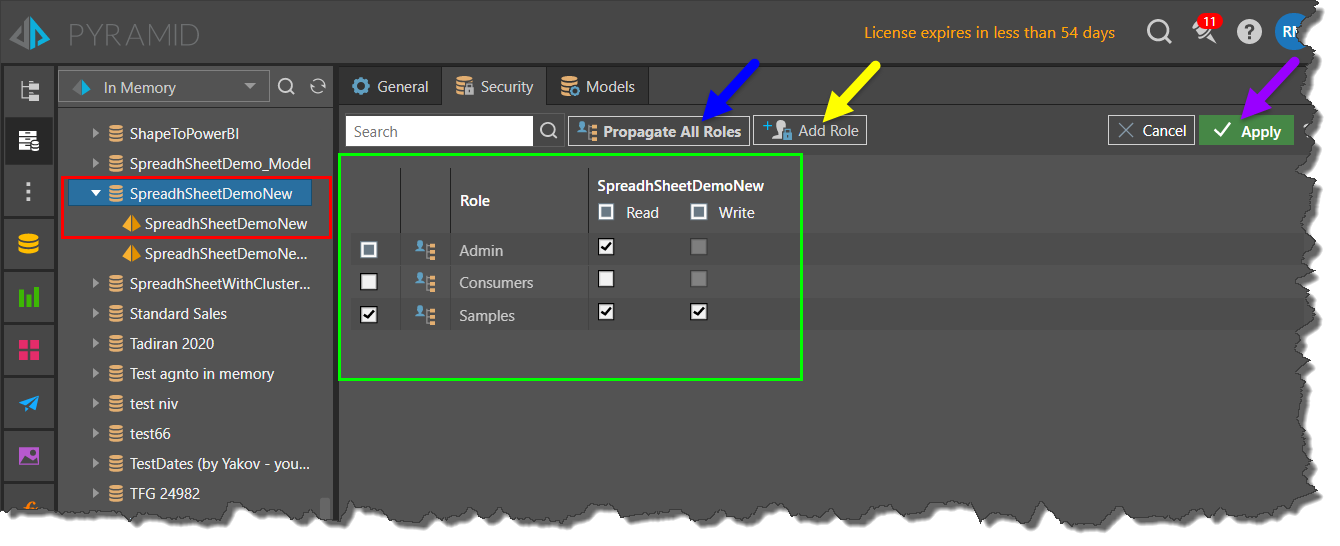Expand the SpreadhSheetWithCluster node

coord(96,284)
